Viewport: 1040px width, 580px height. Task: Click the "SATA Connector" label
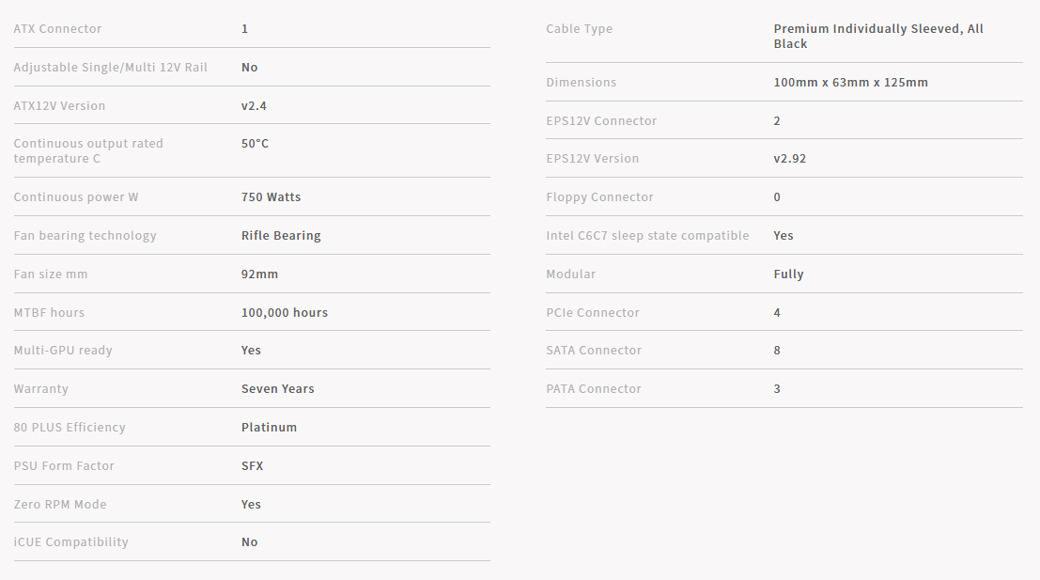tap(594, 351)
